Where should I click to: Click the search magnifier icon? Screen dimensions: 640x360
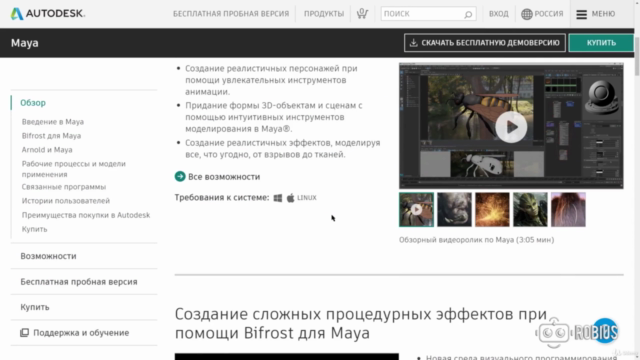point(468,14)
